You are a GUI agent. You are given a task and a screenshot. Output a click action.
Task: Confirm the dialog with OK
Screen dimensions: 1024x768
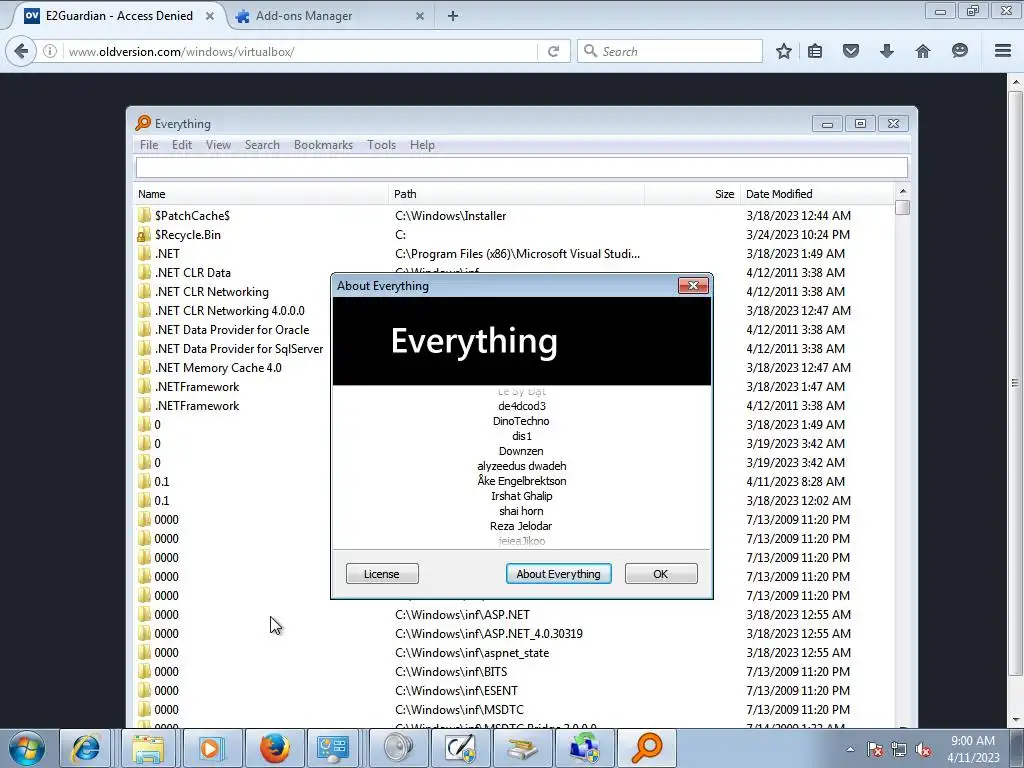661,574
